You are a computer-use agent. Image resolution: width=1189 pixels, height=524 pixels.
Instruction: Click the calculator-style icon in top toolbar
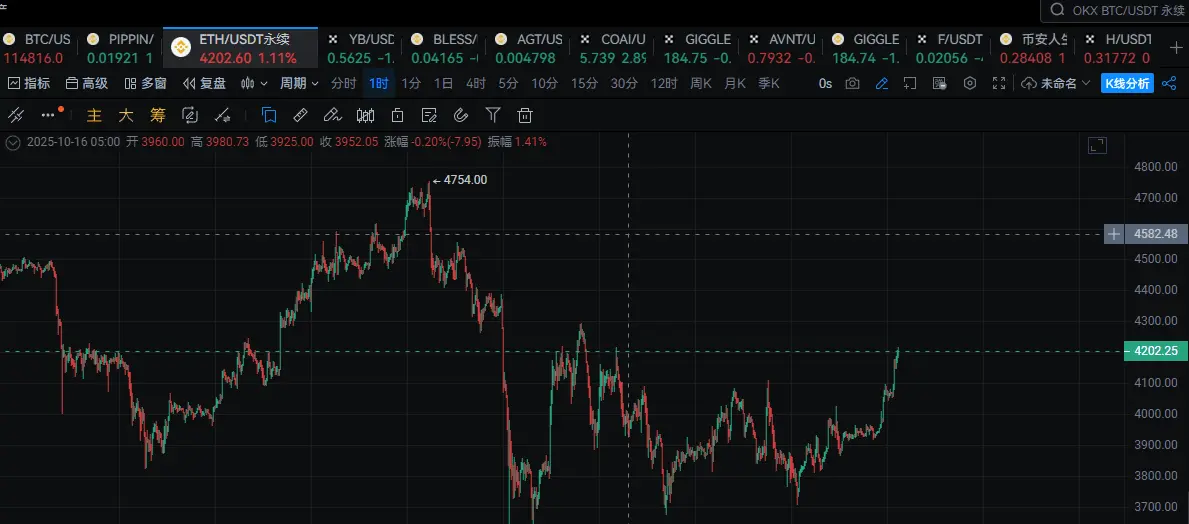[940, 83]
